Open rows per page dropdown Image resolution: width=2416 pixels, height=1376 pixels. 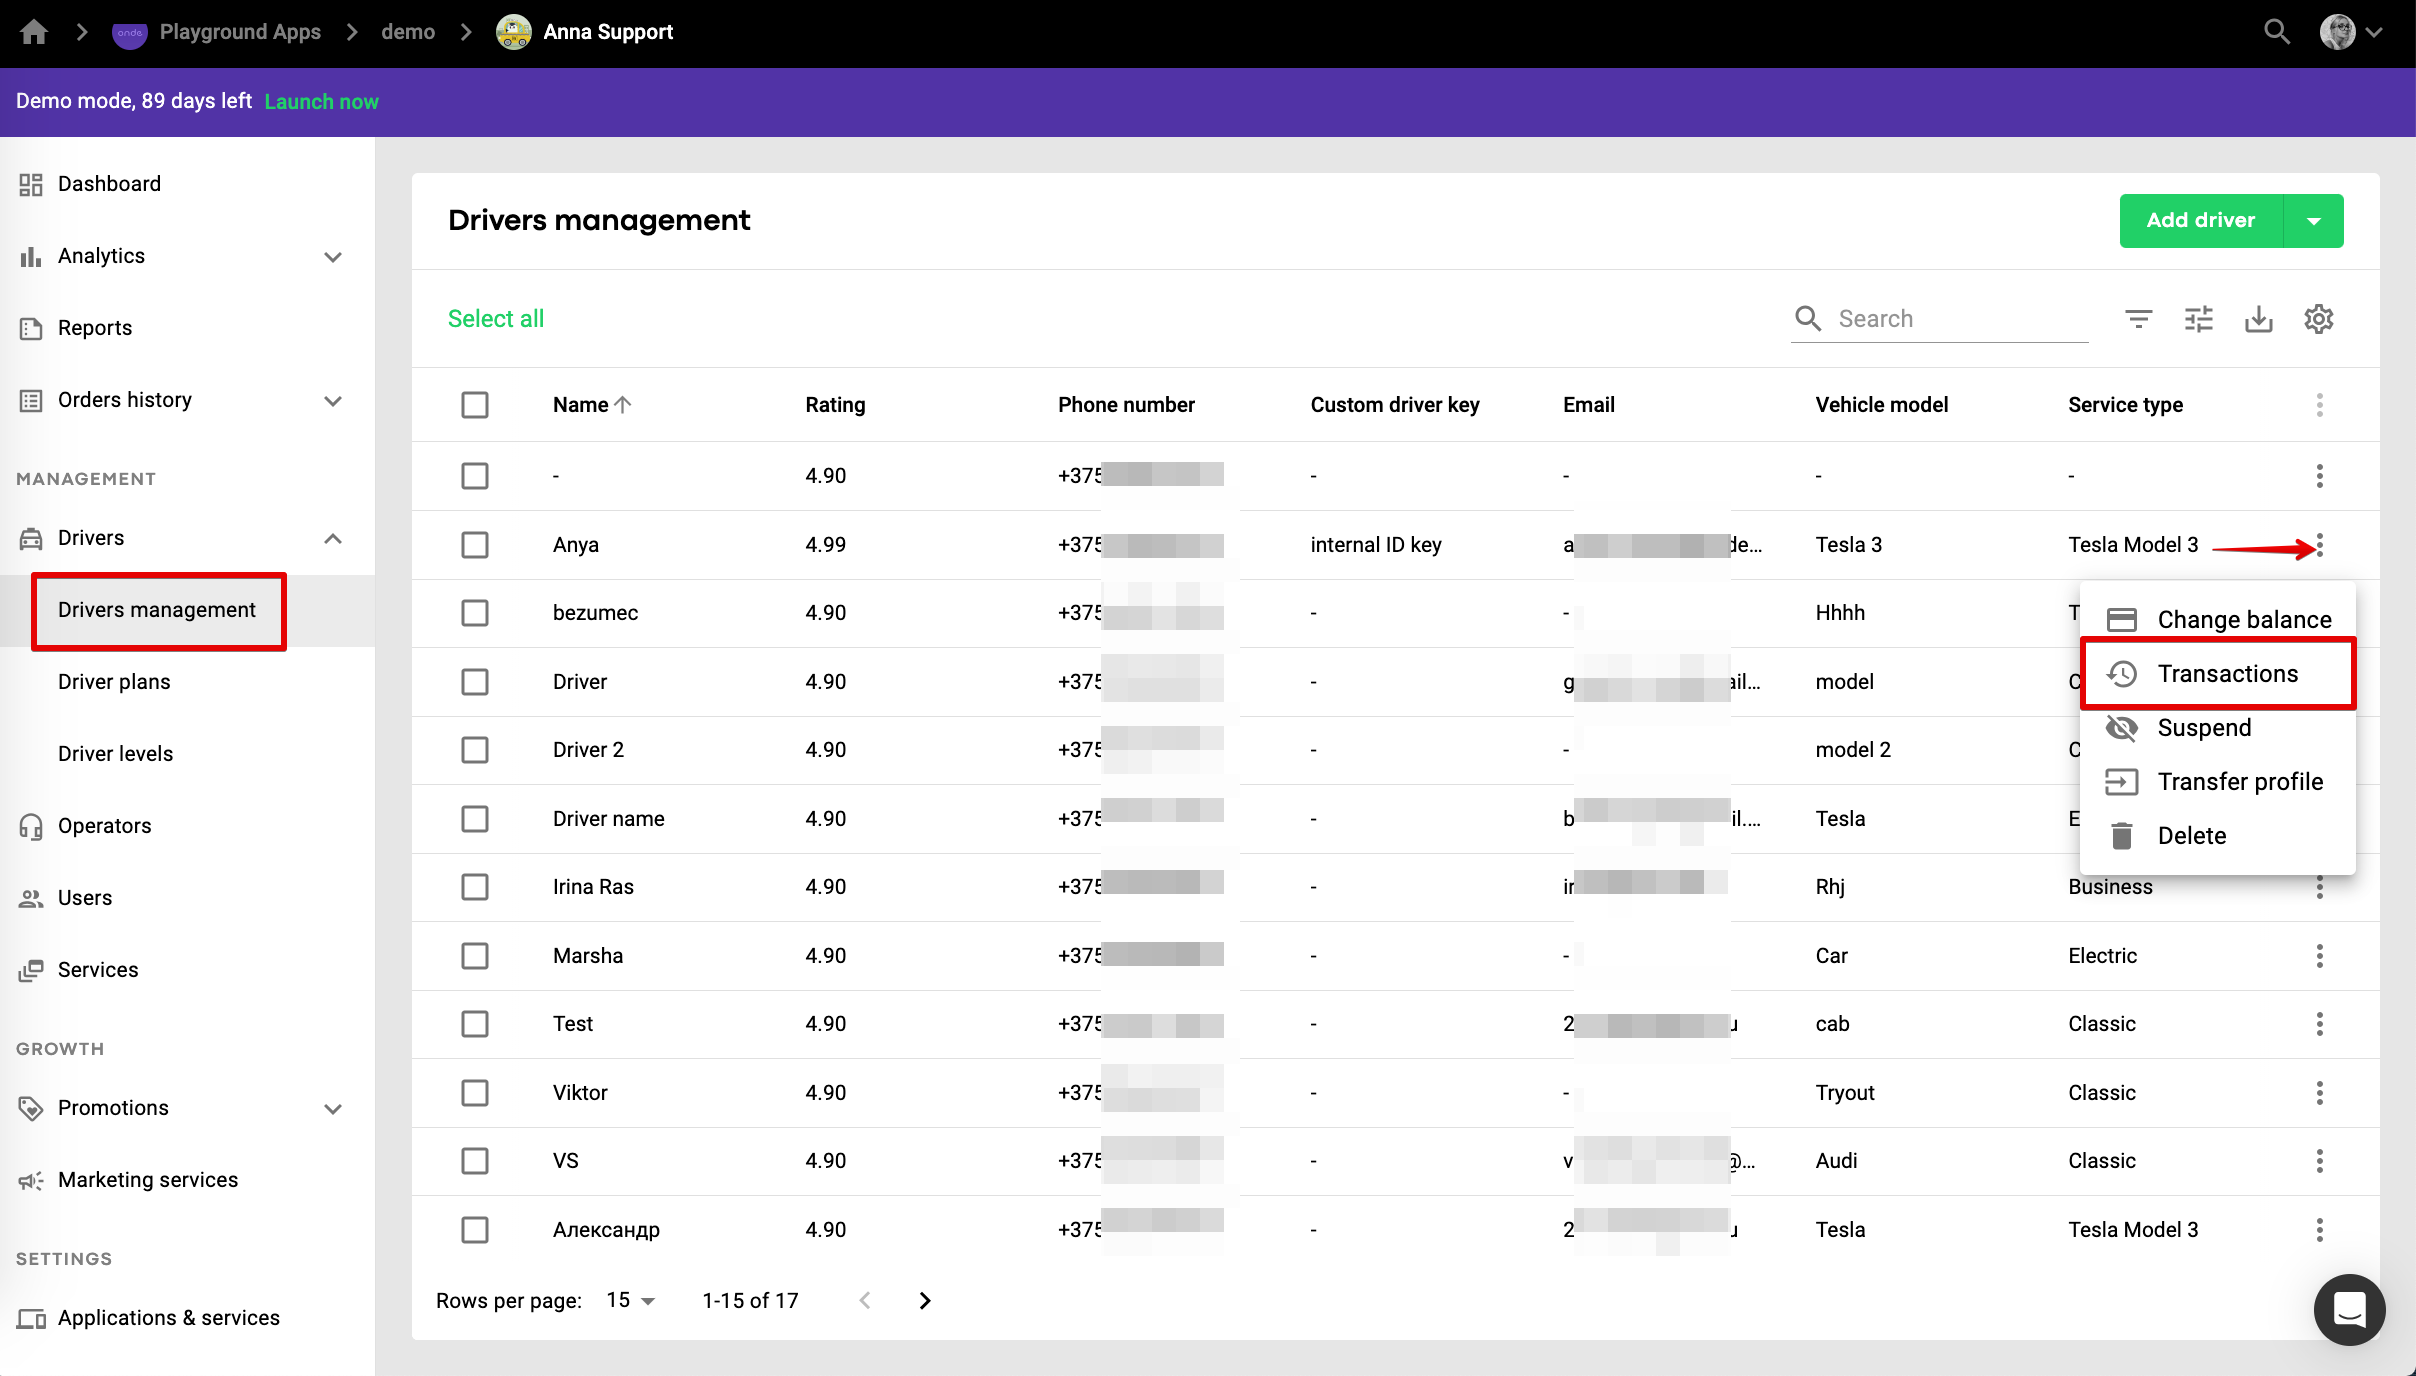click(x=630, y=1300)
